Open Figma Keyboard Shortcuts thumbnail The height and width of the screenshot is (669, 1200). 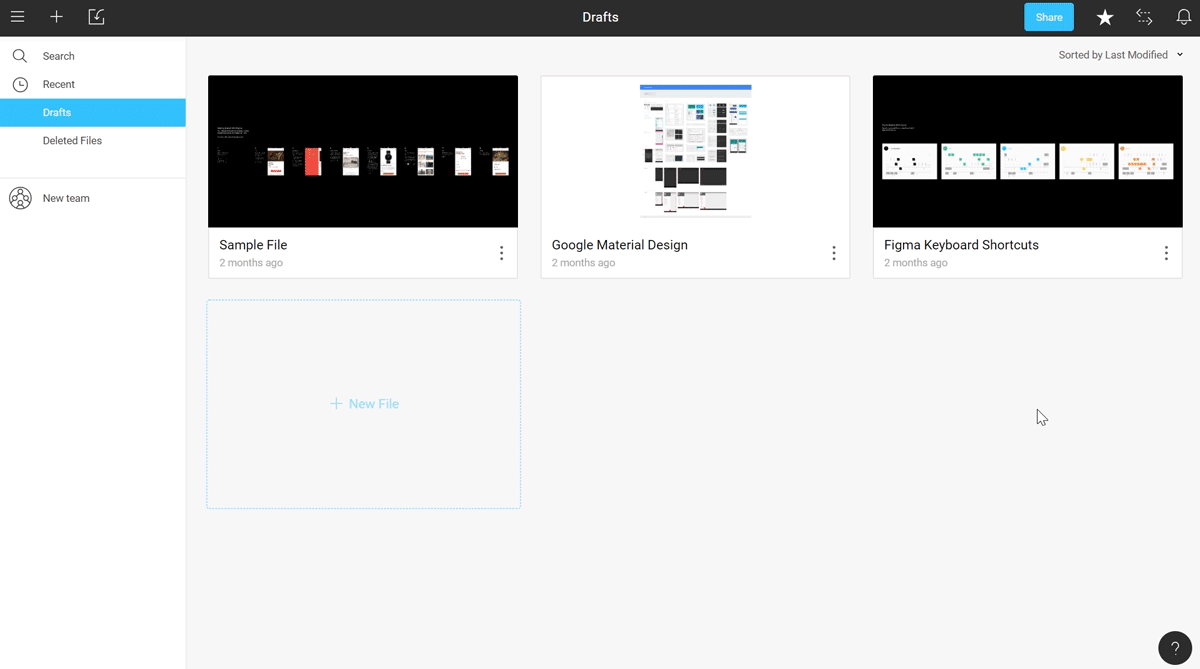(1027, 151)
